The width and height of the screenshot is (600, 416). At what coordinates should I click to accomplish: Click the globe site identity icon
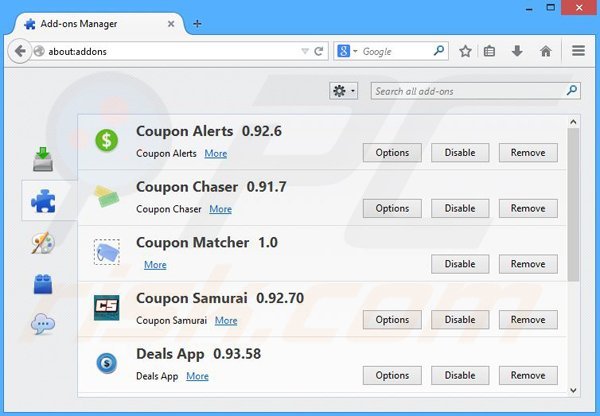tap(39, 51)
